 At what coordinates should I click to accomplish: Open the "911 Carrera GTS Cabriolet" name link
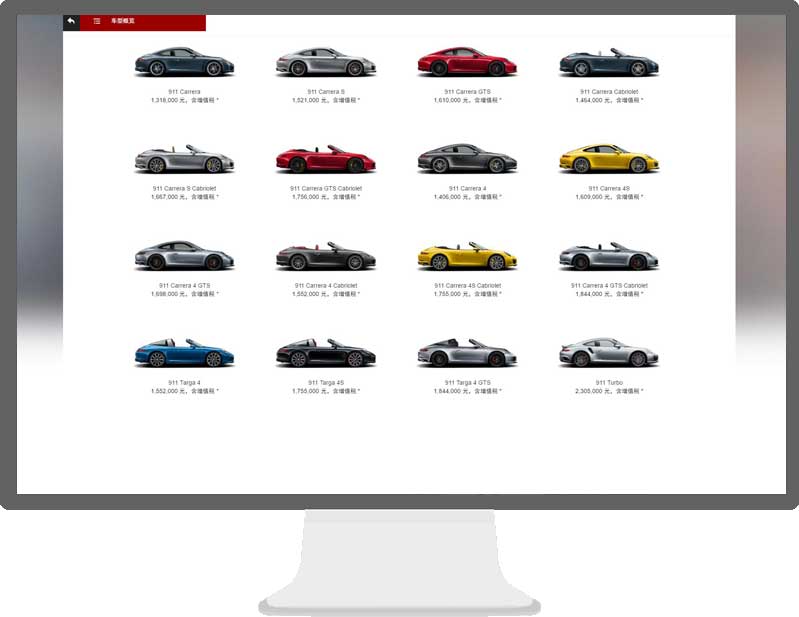tap(326, 189)
